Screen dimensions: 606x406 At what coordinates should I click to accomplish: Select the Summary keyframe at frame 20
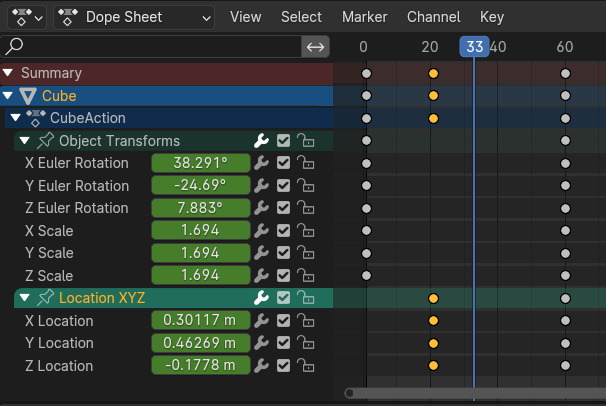pos(433,73)
